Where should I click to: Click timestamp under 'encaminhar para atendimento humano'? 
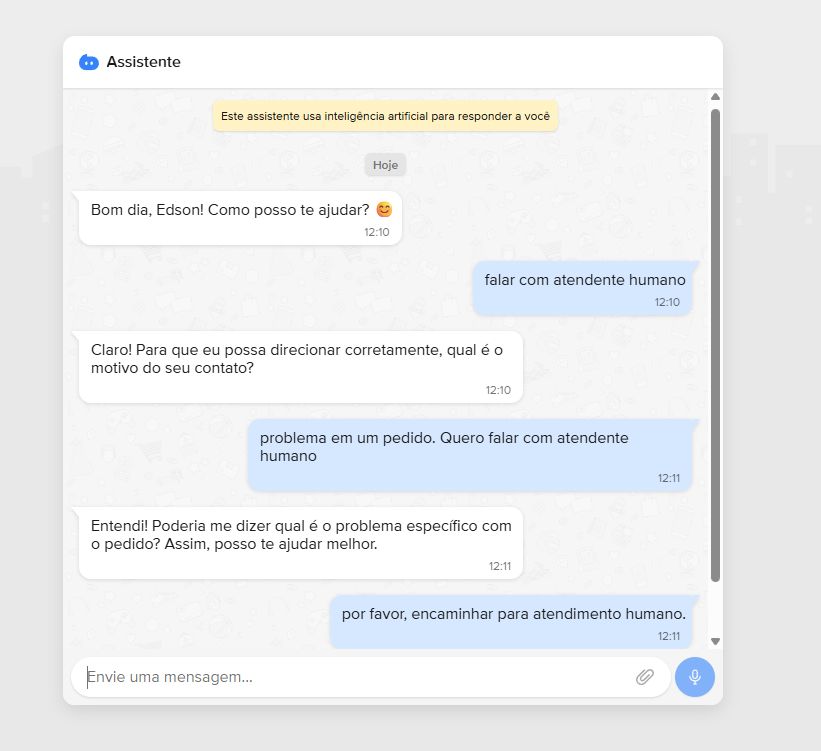pyautogui.click(x=669, y=636)
